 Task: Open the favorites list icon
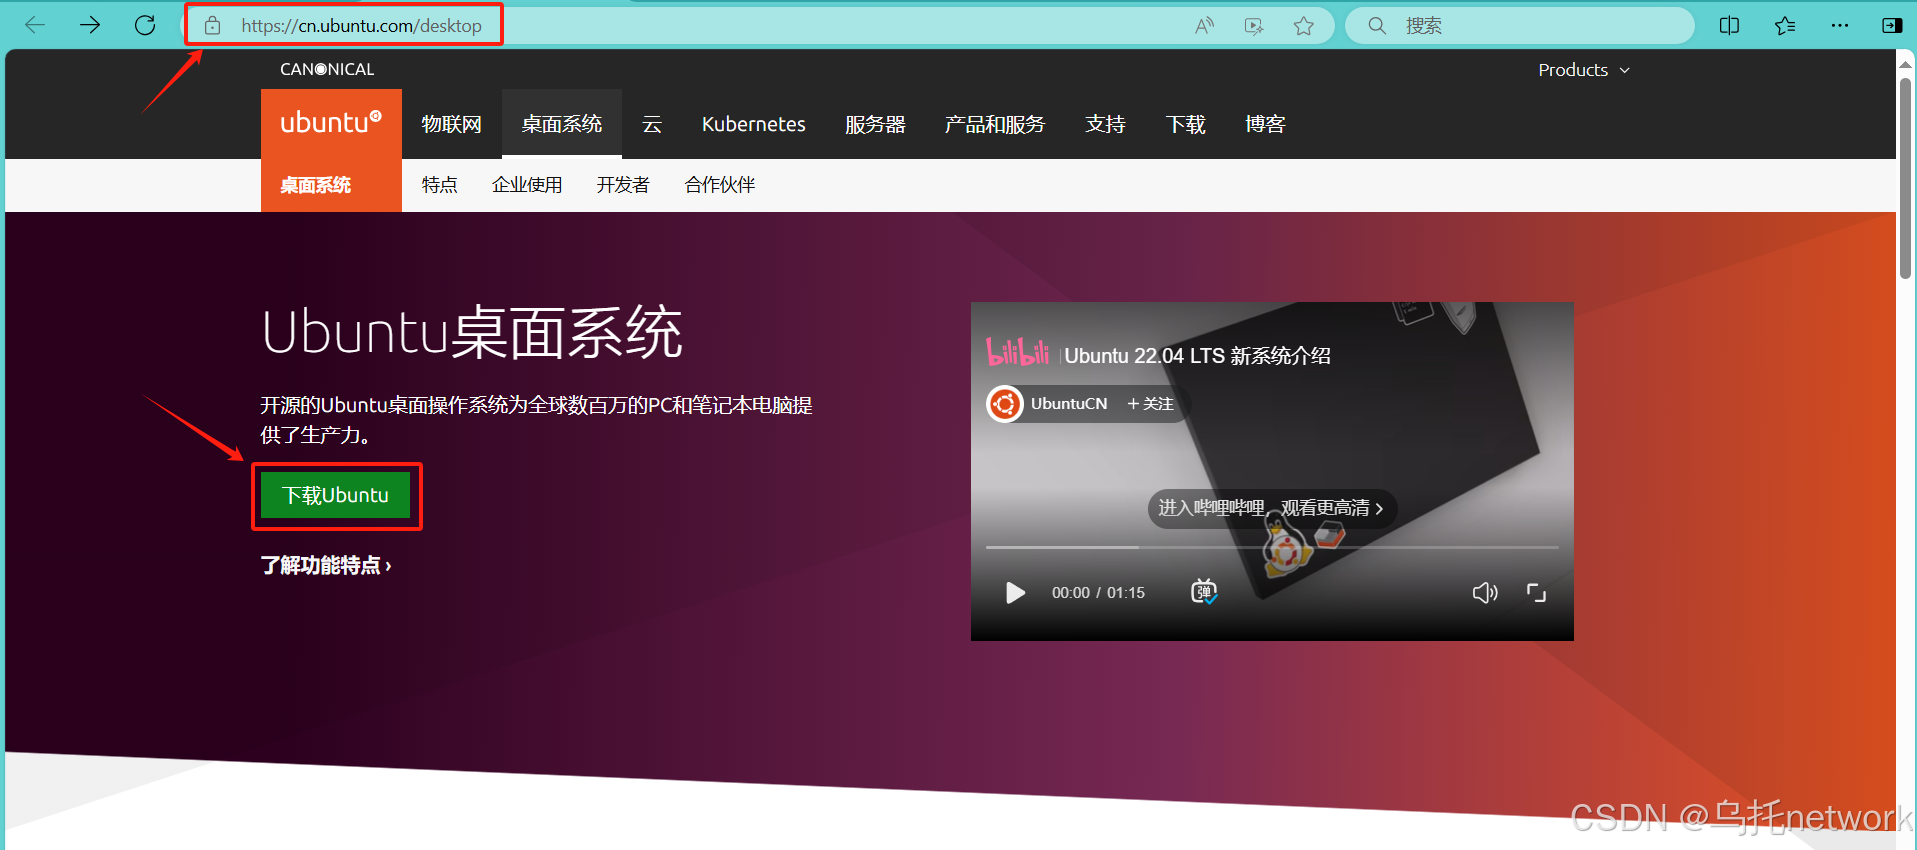pyautogui.click(x=1785, y=26)
